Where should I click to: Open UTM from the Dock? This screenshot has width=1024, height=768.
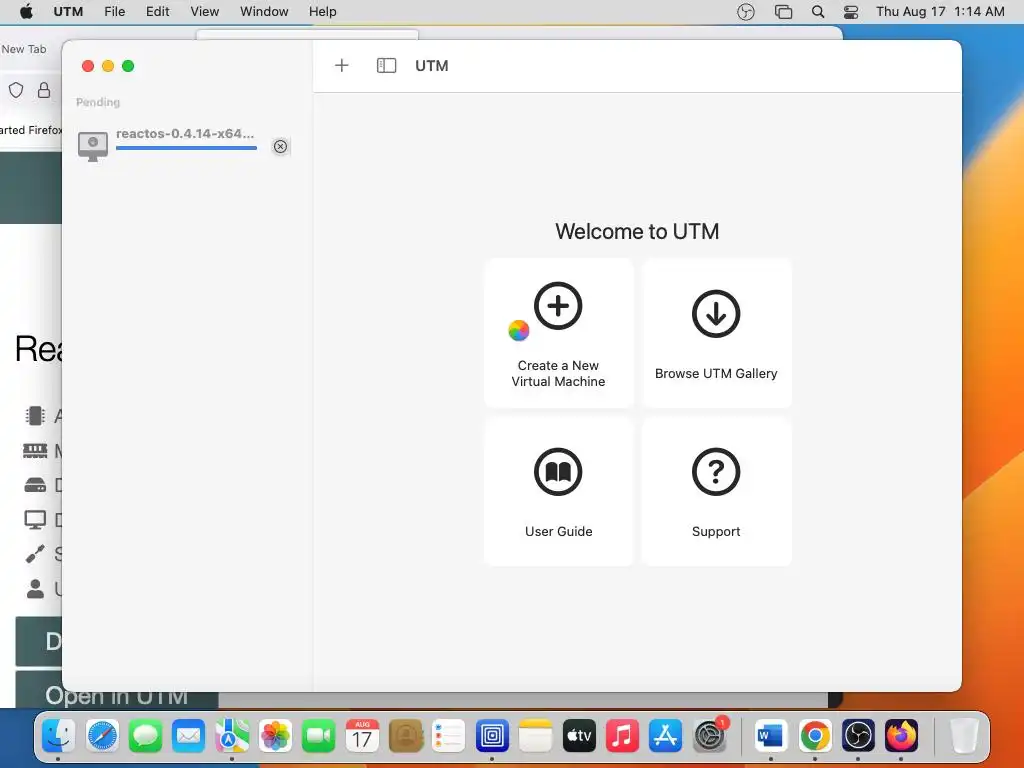pos(492,736)
